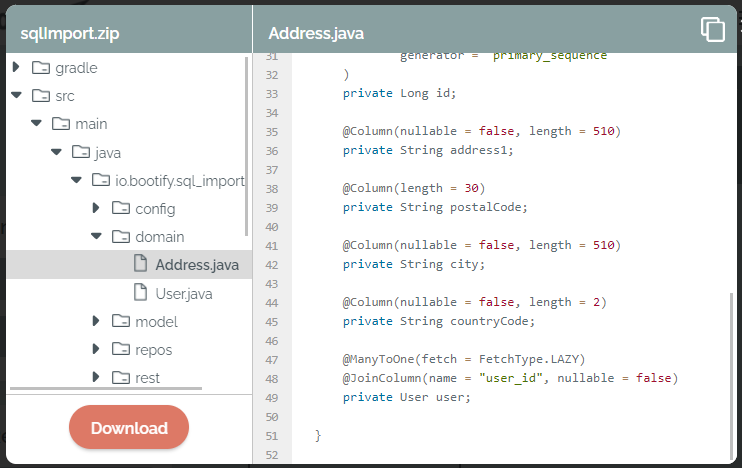Click 'private String city;' code line
Screen dimensions: 742x468
(414, 264)
